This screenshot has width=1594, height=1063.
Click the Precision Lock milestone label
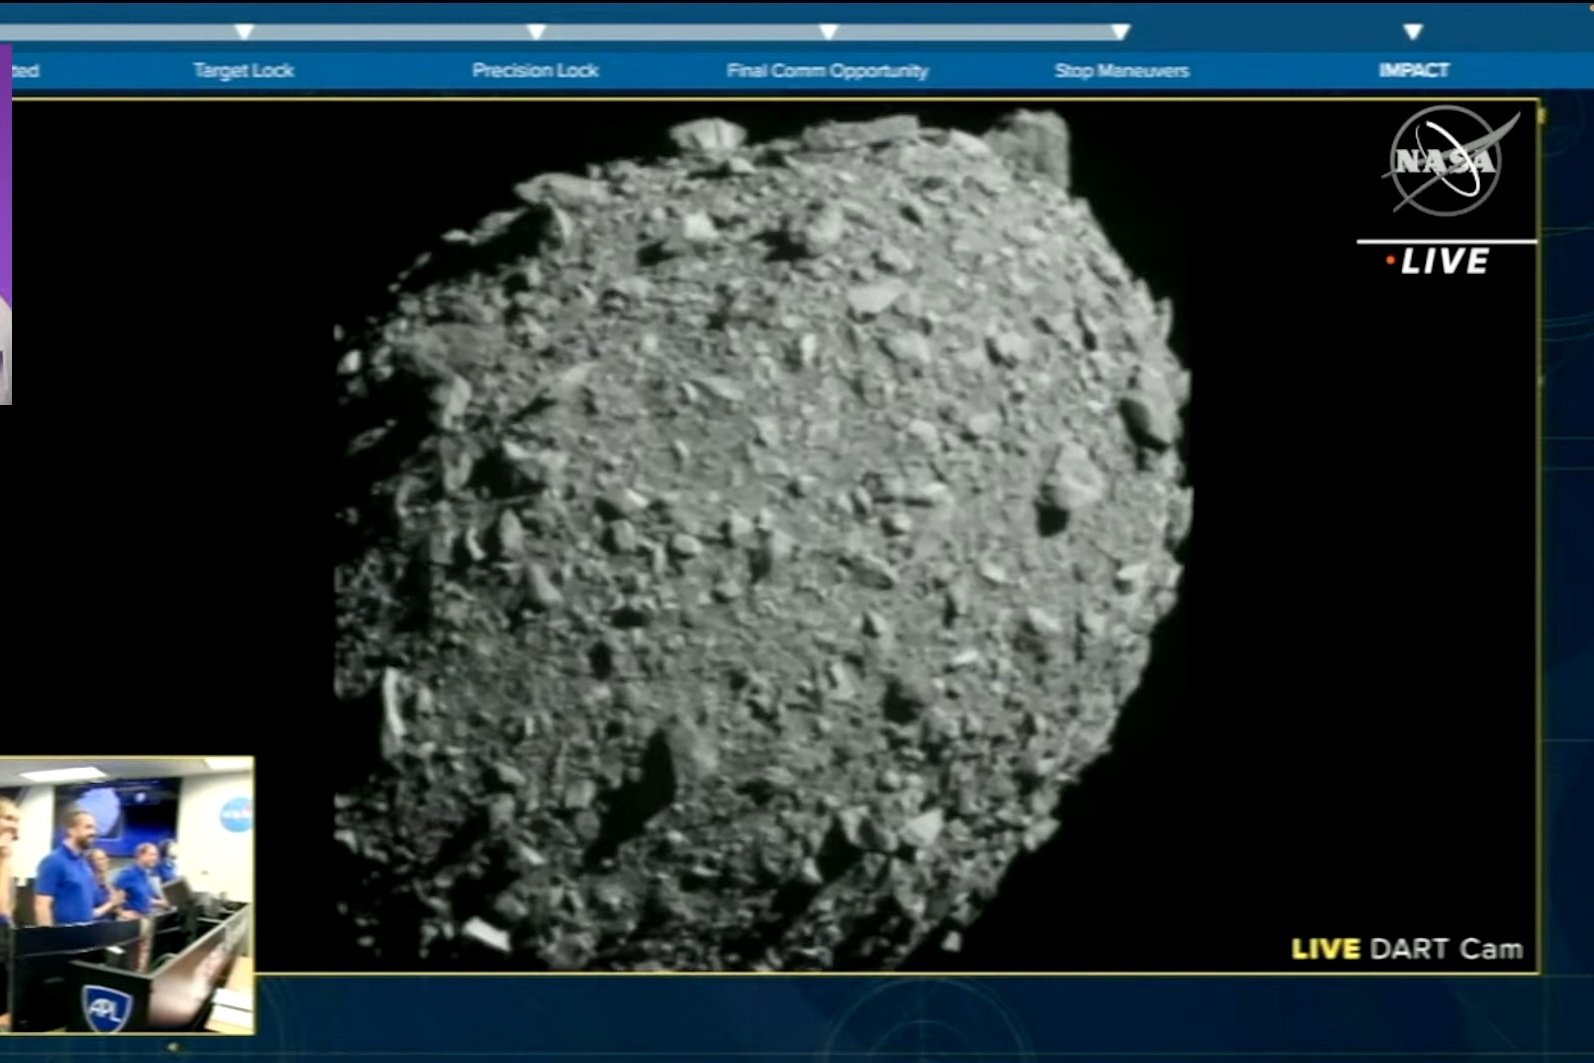(x=535, y=71)
